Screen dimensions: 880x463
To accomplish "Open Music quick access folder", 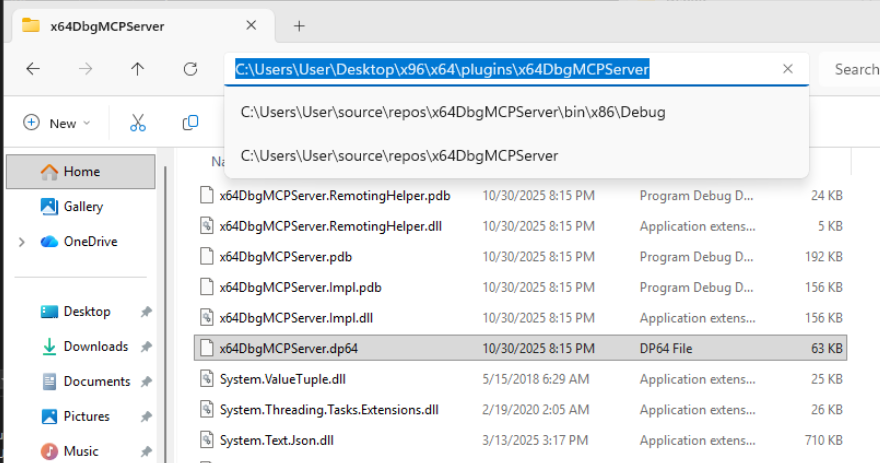I will click(x=81, y=451).
